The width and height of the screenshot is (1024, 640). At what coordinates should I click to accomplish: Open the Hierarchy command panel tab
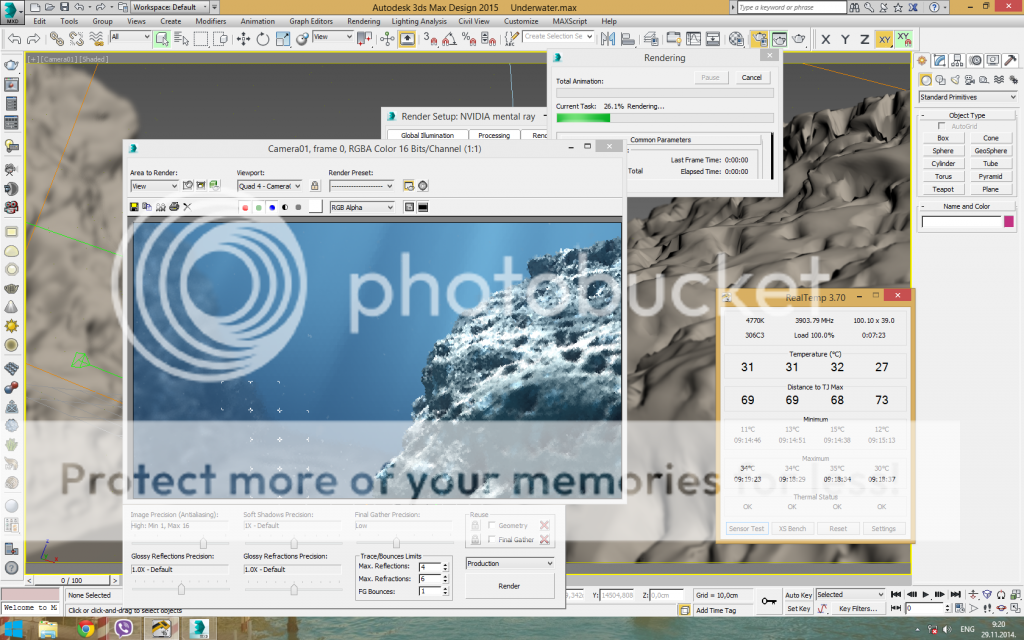(x=957, y=61)
